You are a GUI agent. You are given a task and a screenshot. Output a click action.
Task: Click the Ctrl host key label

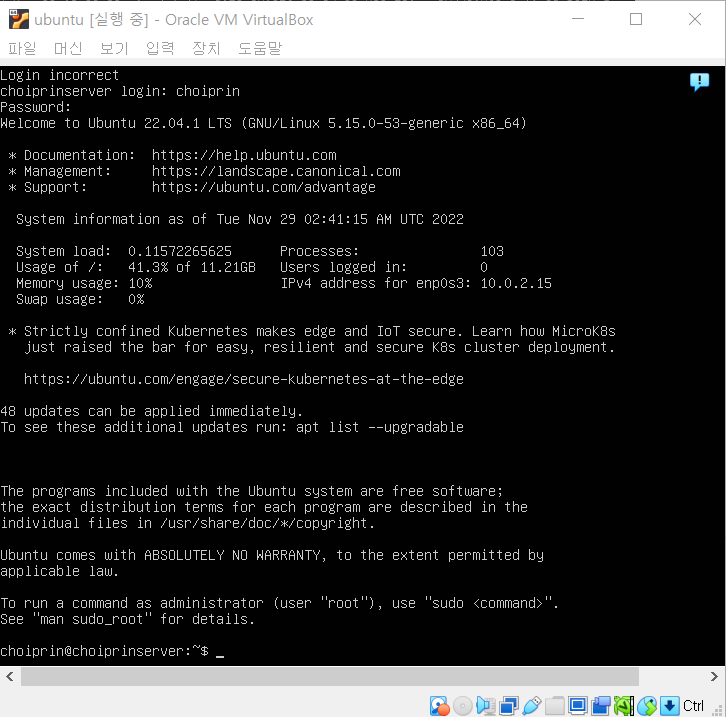[693, 705]
